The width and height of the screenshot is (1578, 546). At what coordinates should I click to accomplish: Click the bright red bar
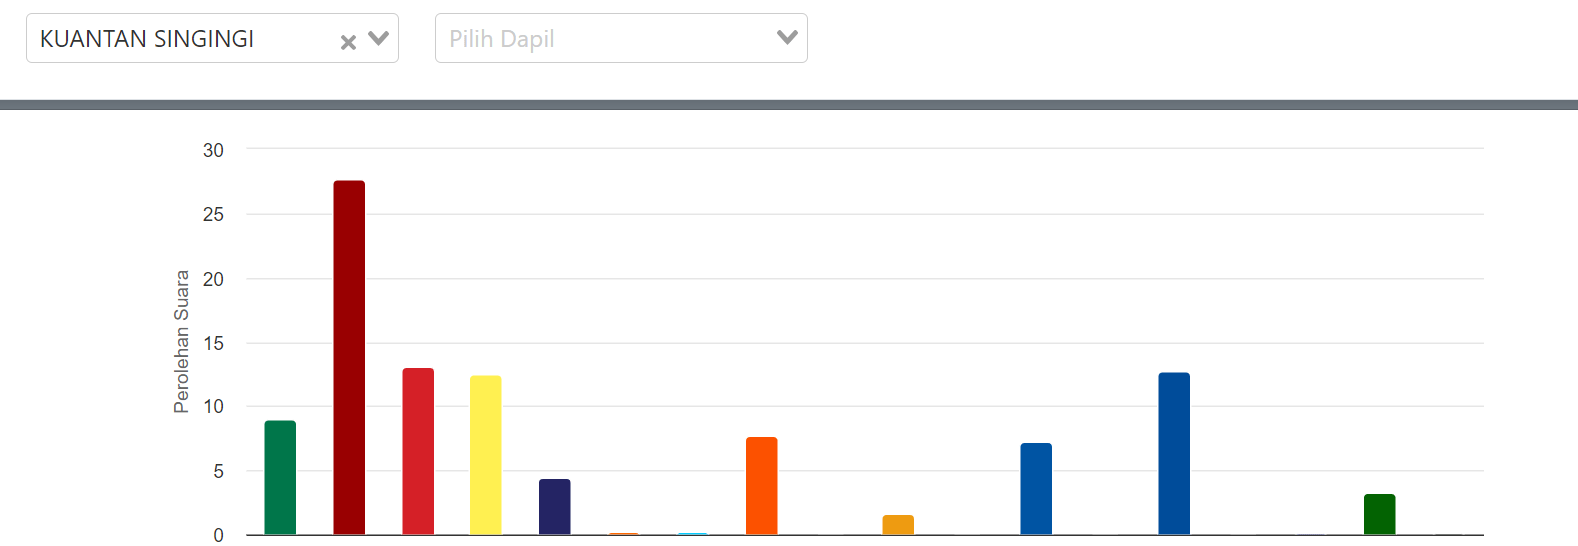(418, 451)
